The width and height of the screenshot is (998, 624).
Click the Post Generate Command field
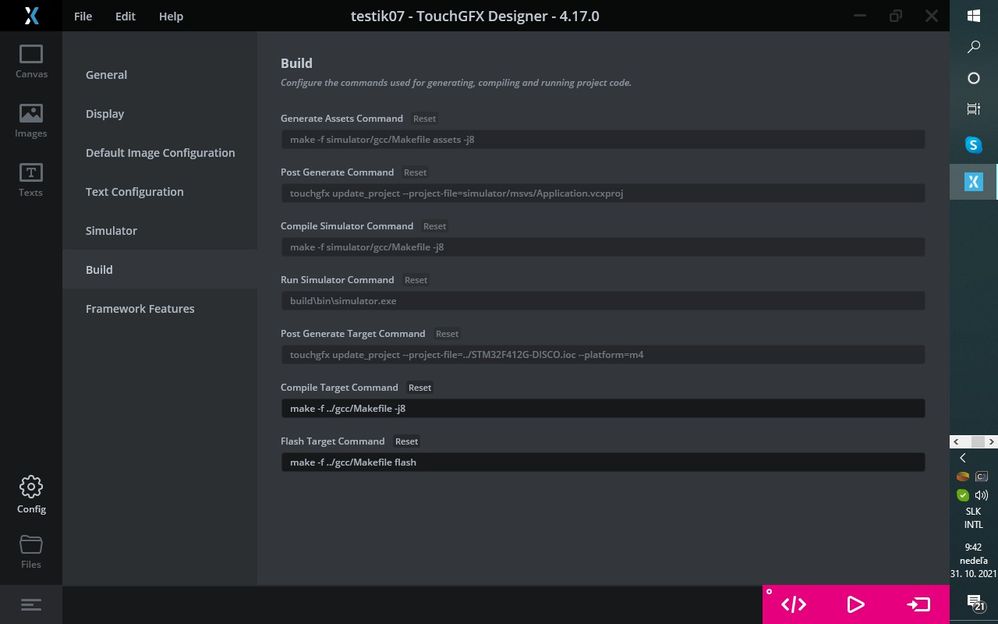(603, 193)
